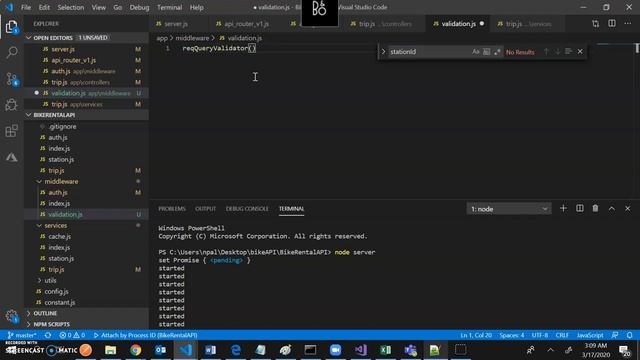This screenshot has width=640, height=360.
Task: Switch to the server.js editor tab
Action: (176, 24)
